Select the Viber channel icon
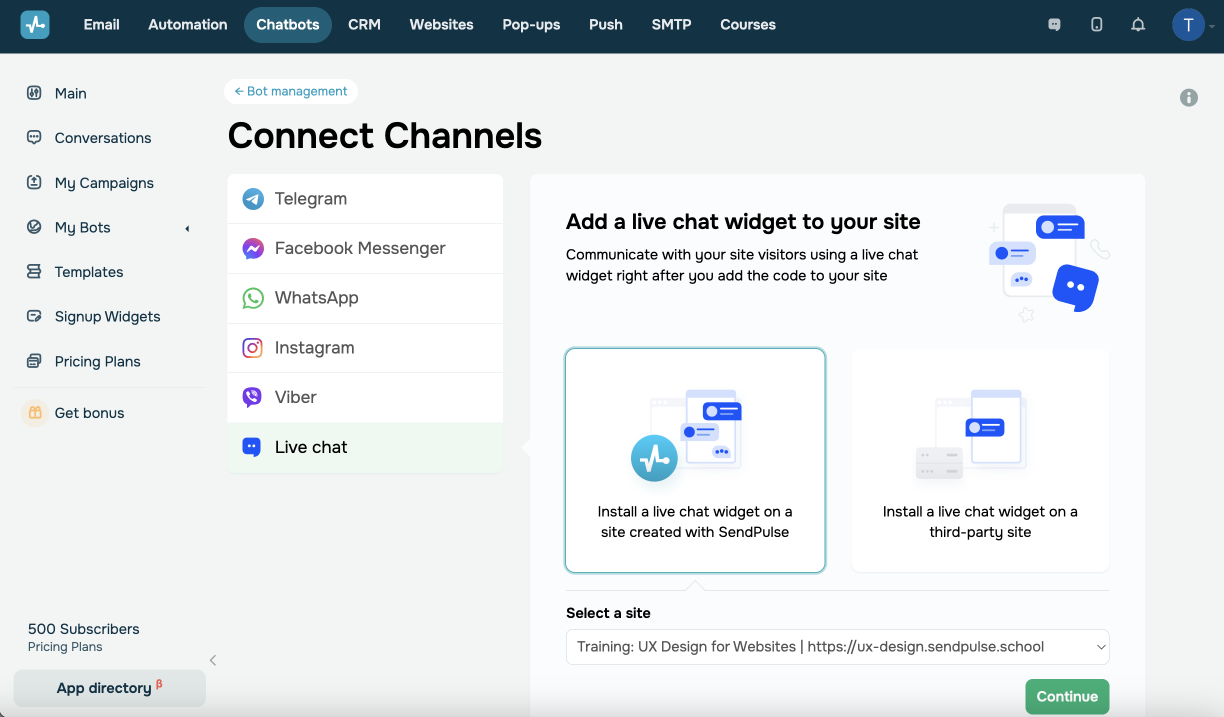 pyautogui.click(x=253, y=397)
